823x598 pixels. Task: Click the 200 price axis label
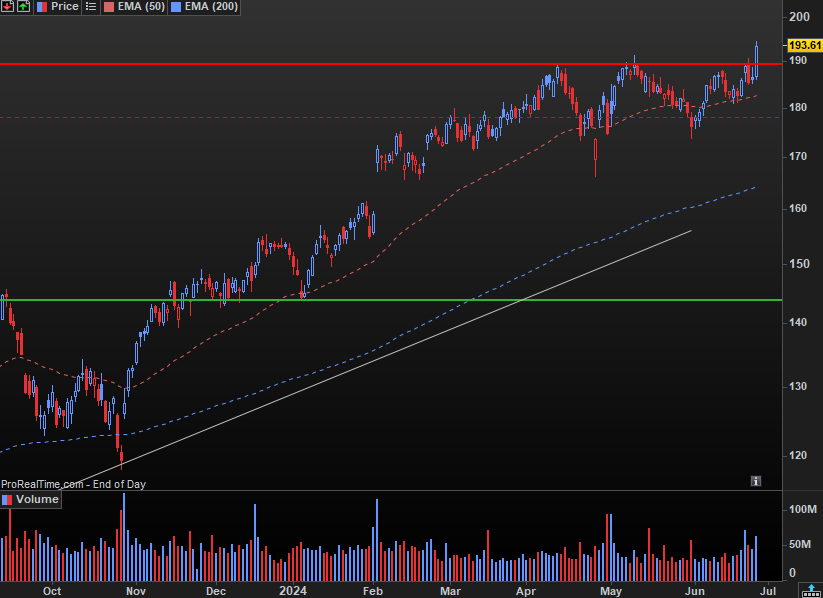[x=799, y=17]
